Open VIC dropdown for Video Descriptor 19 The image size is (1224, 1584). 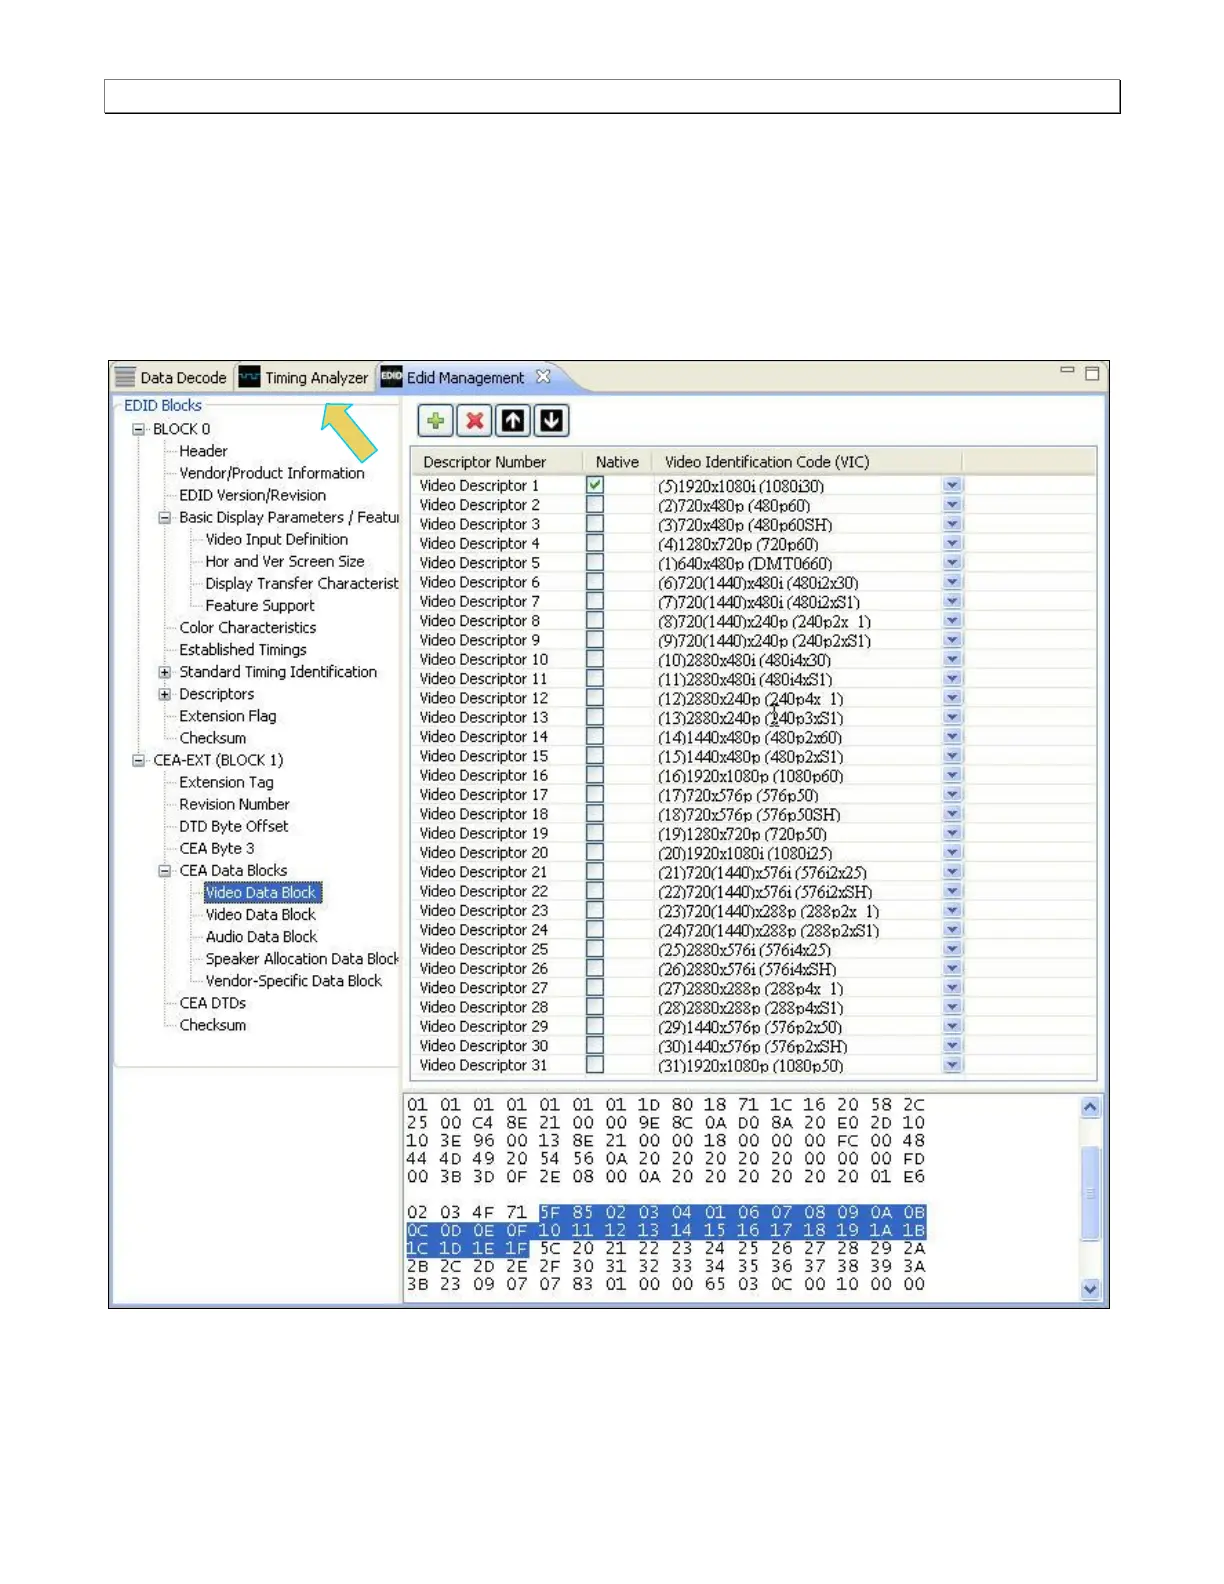(952, 833)
